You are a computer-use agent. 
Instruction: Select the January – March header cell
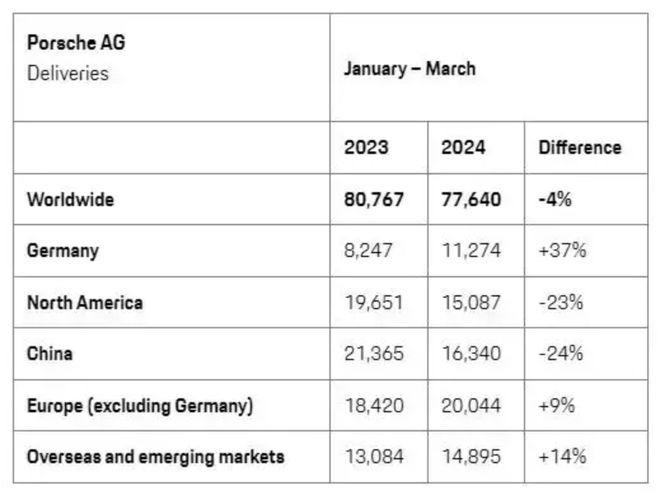coord(409,69)
